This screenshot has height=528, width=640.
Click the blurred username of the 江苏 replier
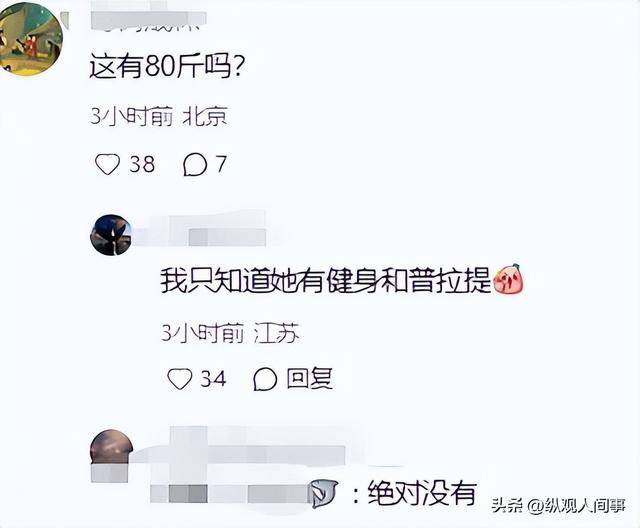[200, 231]
